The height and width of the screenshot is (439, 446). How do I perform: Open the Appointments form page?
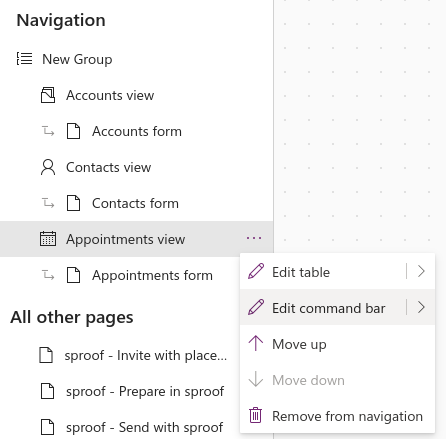coord(152,276)
